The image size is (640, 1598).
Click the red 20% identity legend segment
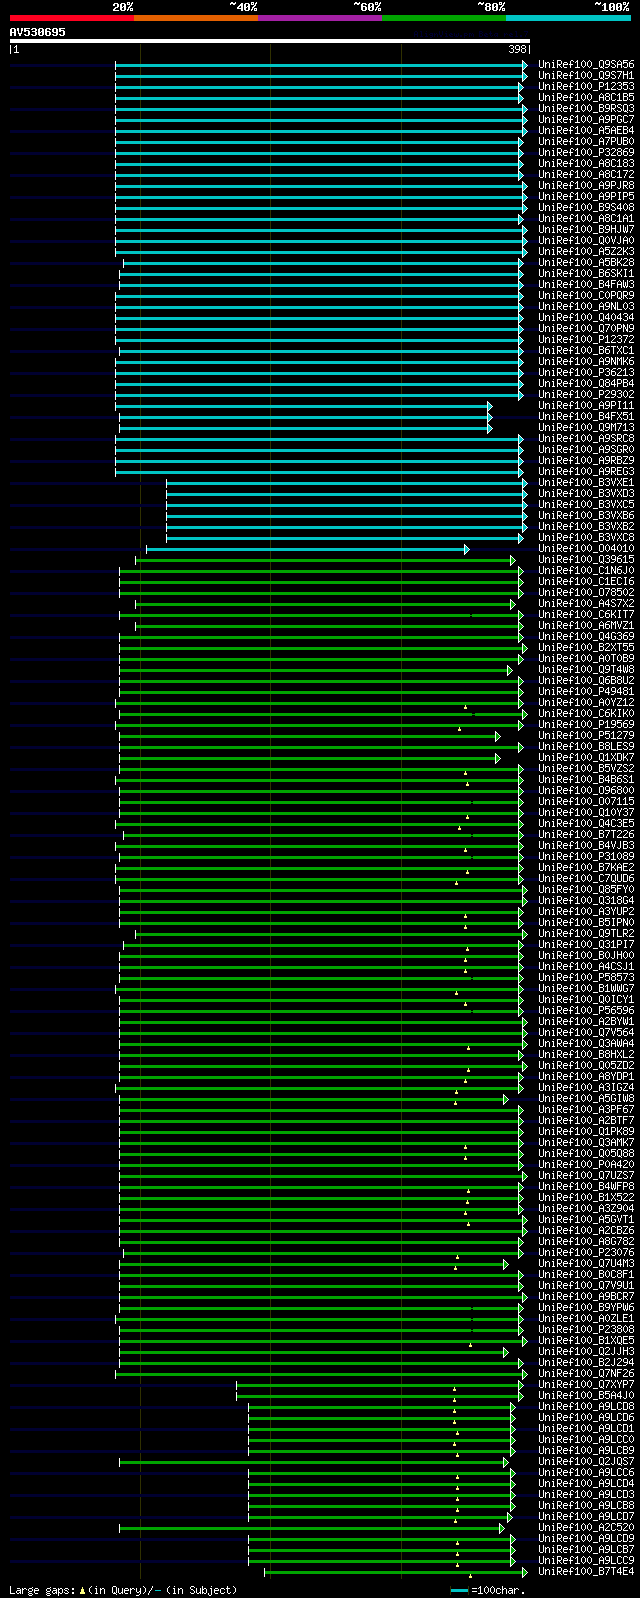pyautogui.click(x=71, y=18)
